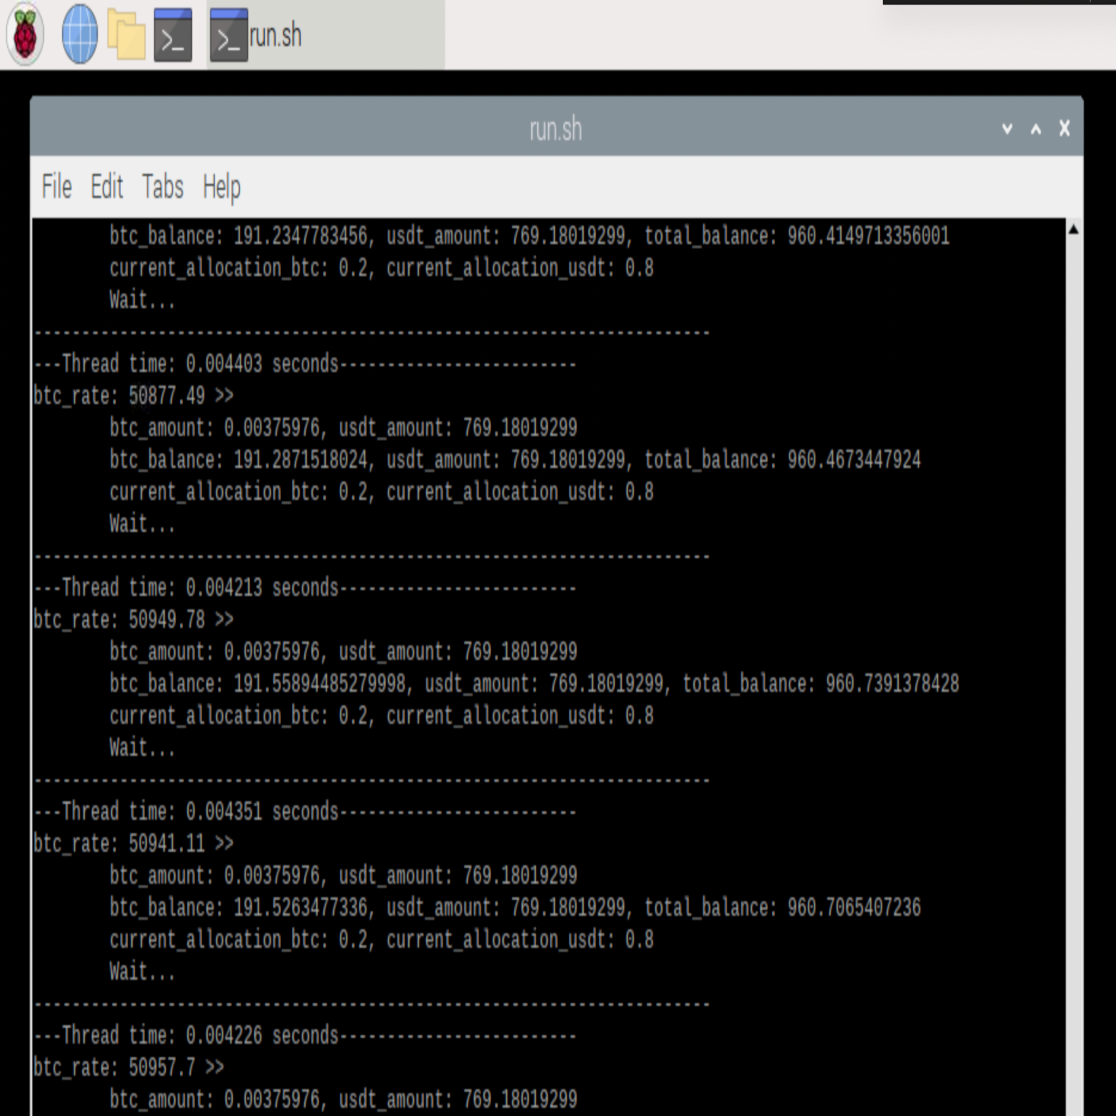The width and height of the screenshot is (1116, 1116).
Task: Click the value 'btc_balance: 191.5263477336'
Action: click(238, 907)
